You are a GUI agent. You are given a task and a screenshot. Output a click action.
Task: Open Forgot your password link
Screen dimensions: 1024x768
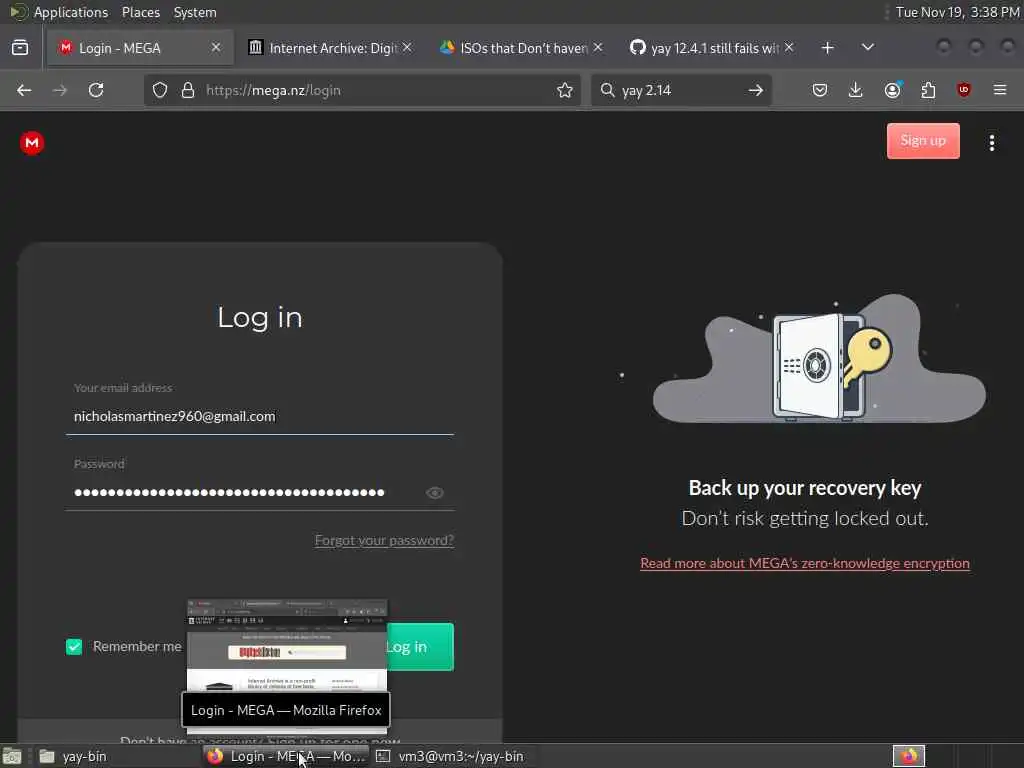384,541
